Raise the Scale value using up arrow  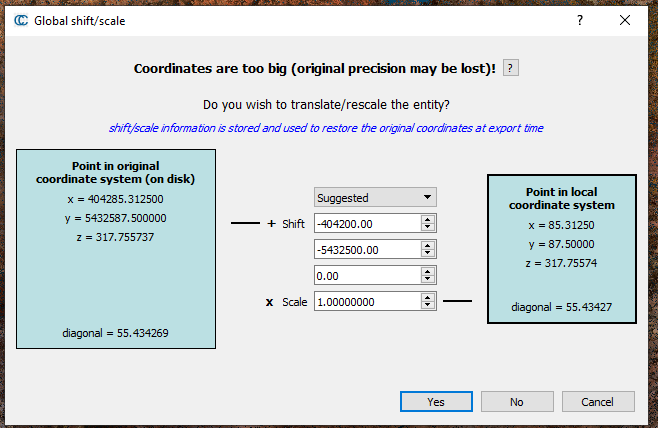(x=428, y=297)
